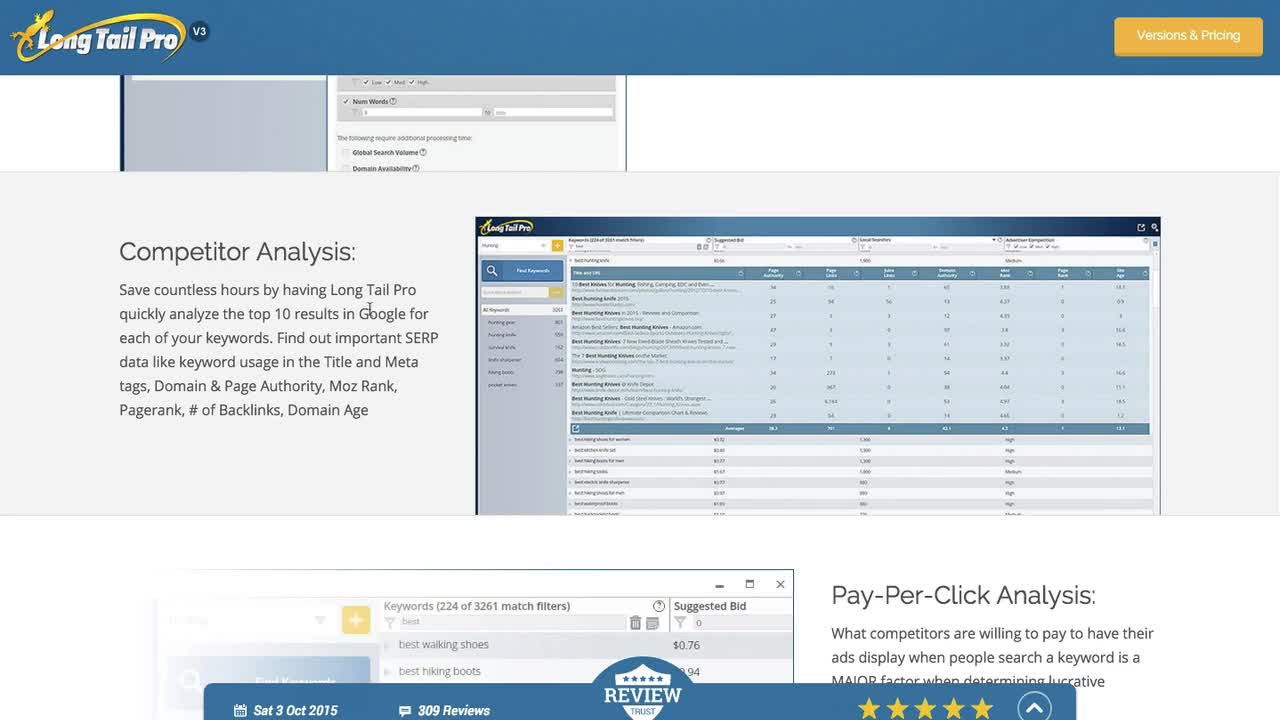Click the Suggested Bid filter value field
Screen dimensions: 1280x720
(x=742, y=623)
